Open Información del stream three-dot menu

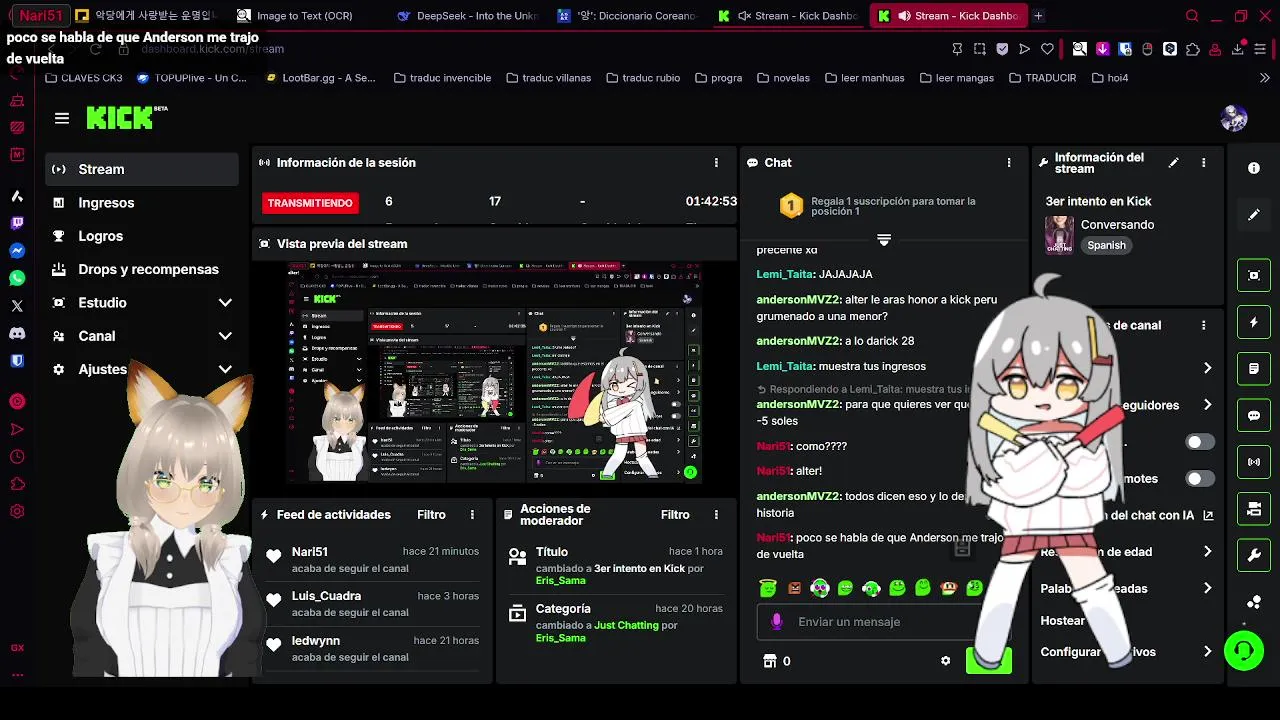tap(1204, 162)
